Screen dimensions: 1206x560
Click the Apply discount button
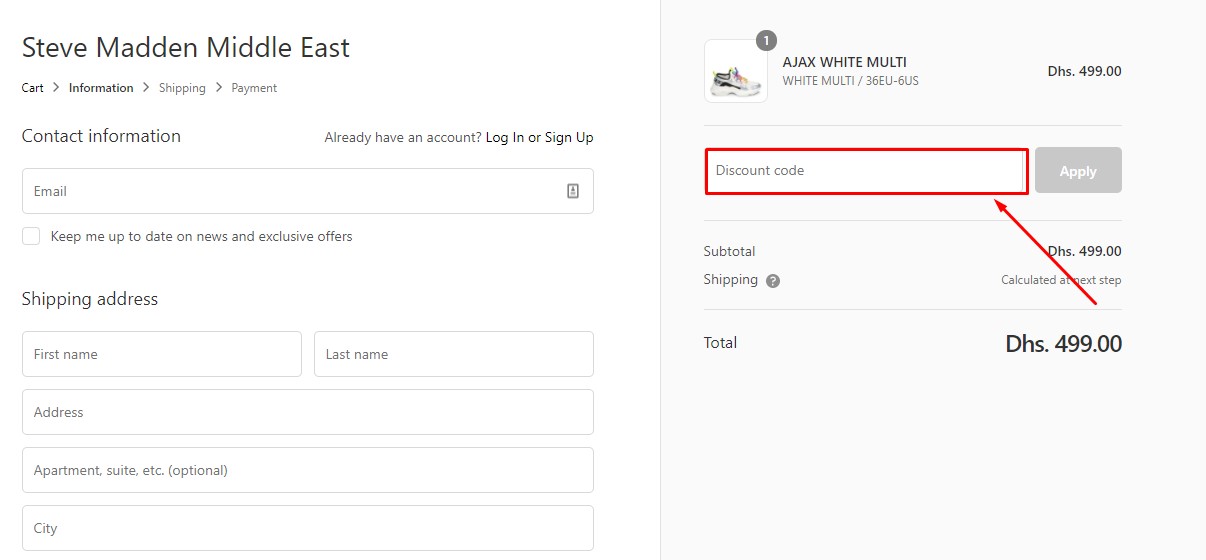(1078, 171)
